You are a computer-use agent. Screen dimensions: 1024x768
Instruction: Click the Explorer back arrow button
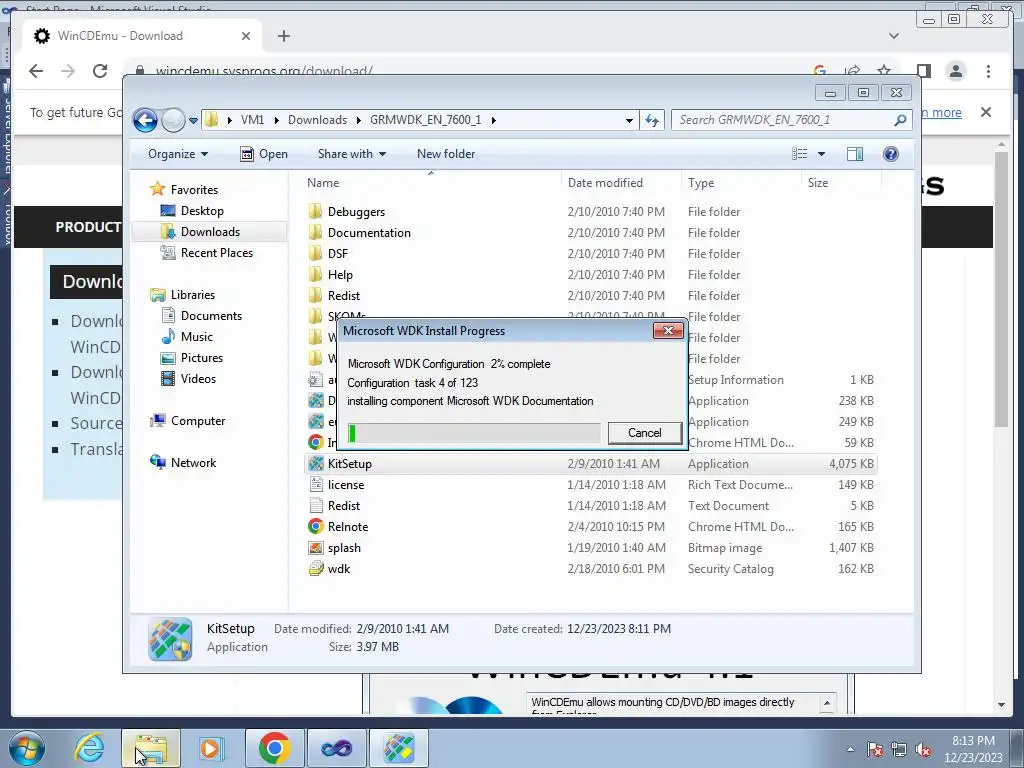(145, 120)
